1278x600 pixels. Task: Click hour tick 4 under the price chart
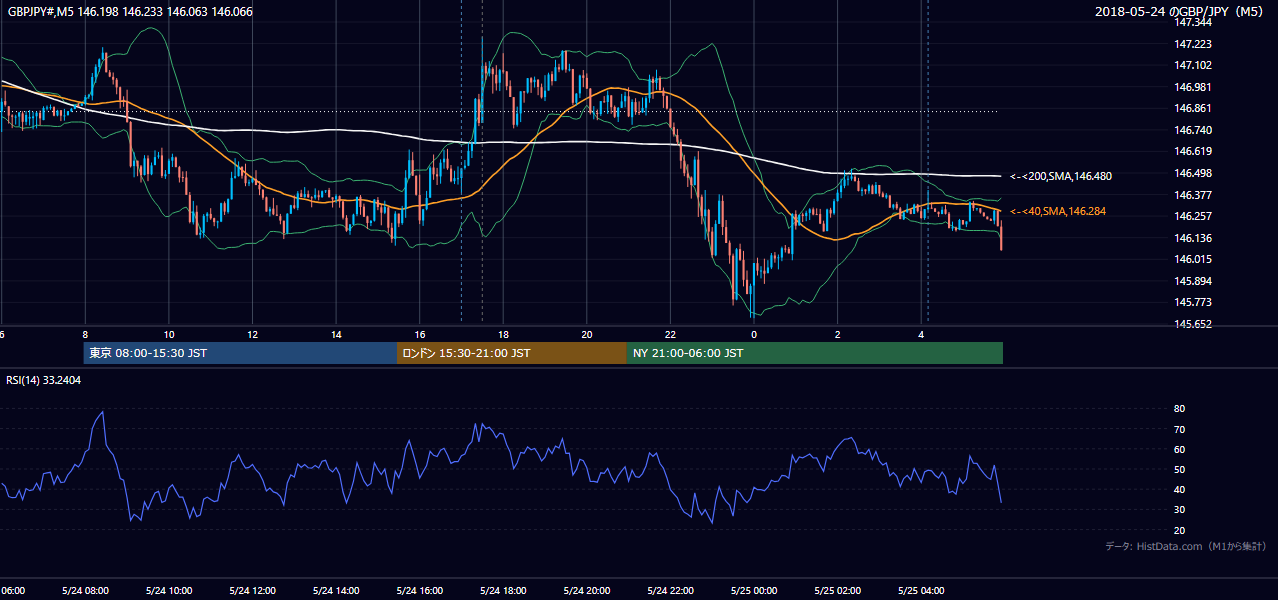point(921,335)
